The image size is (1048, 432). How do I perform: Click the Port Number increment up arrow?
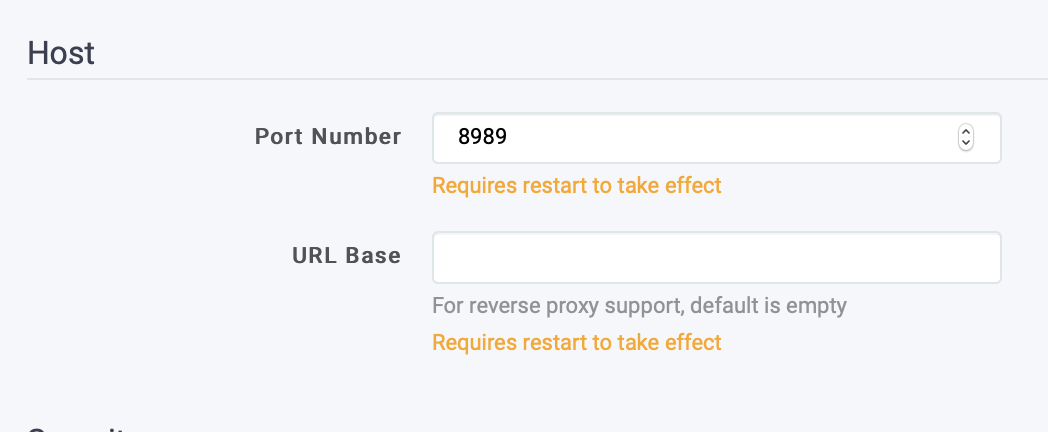[x=965, y=131]
